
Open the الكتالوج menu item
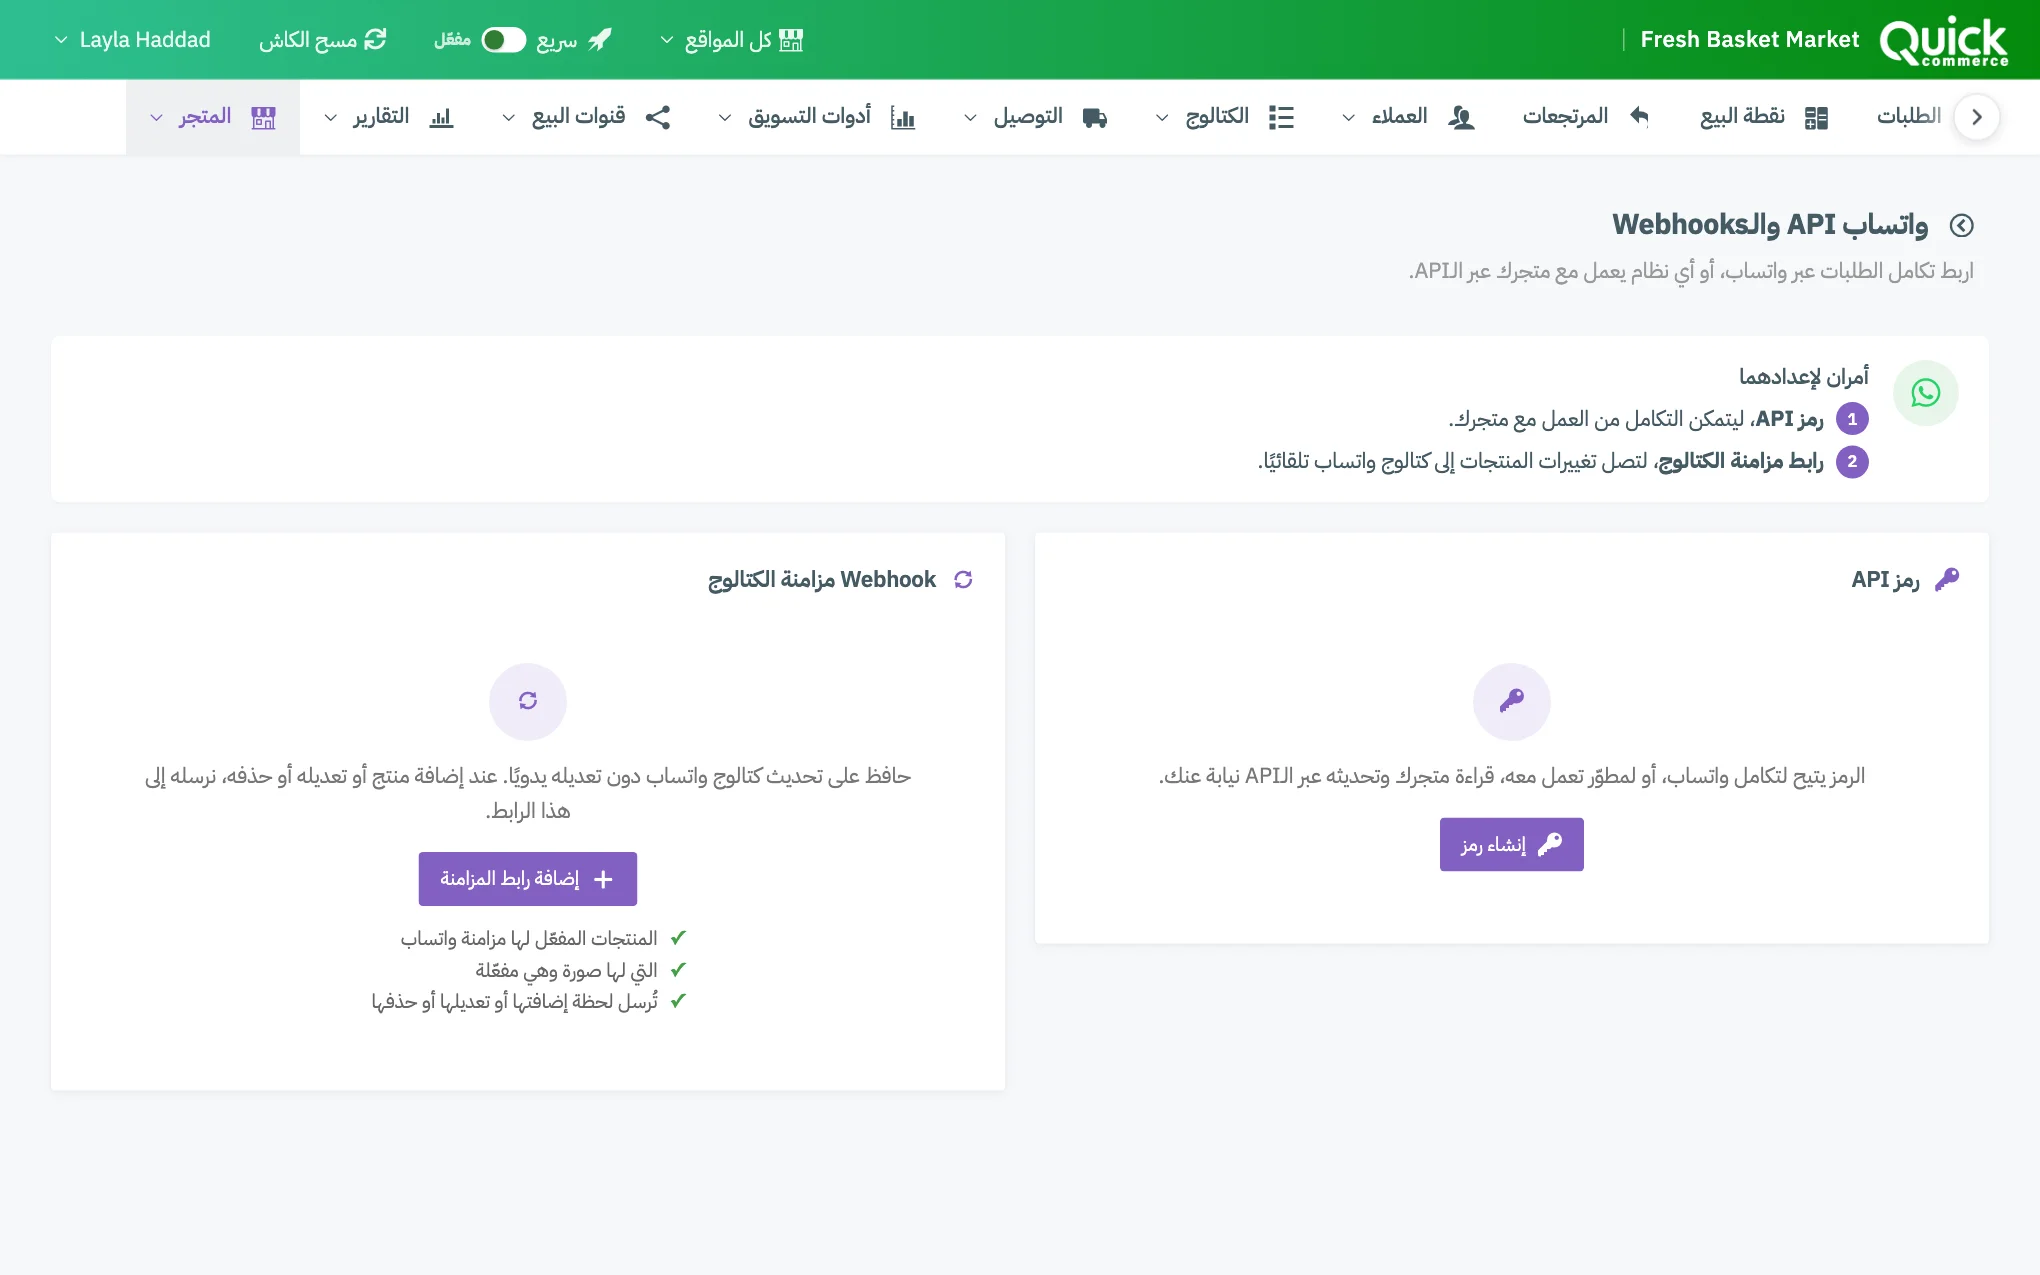[x=1224, y=117]
